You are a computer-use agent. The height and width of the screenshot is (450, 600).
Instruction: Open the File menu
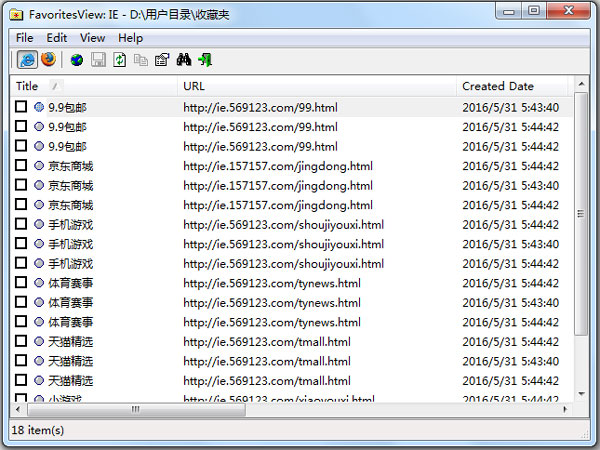25,38
